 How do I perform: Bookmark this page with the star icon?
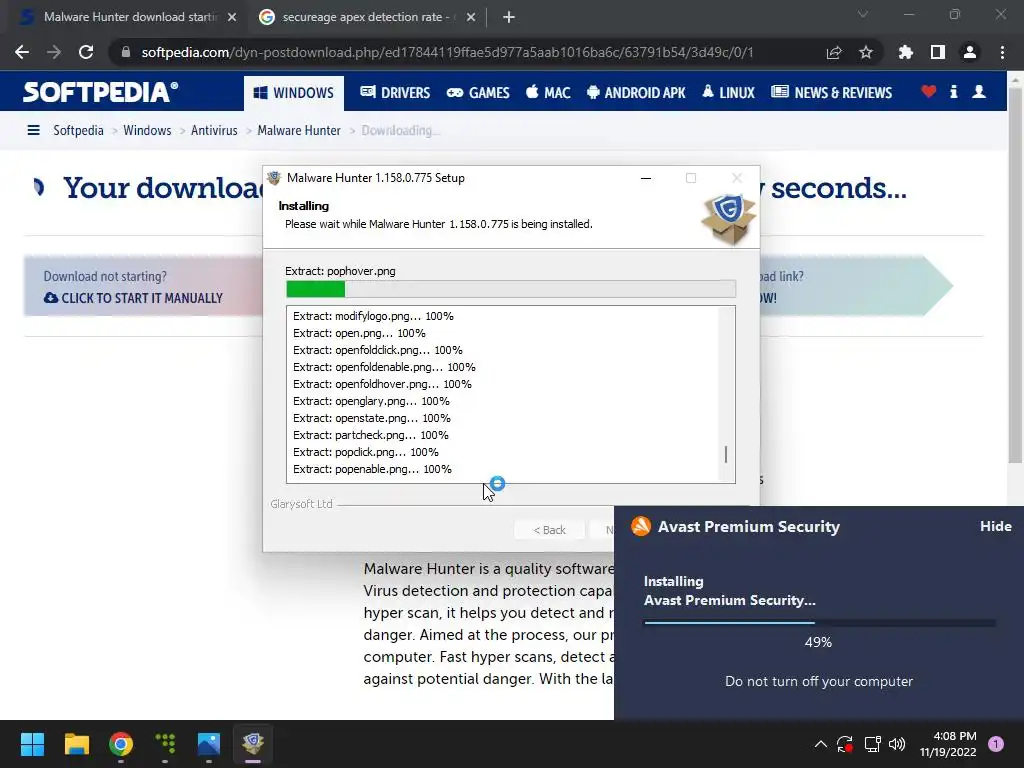coord(866,52)
